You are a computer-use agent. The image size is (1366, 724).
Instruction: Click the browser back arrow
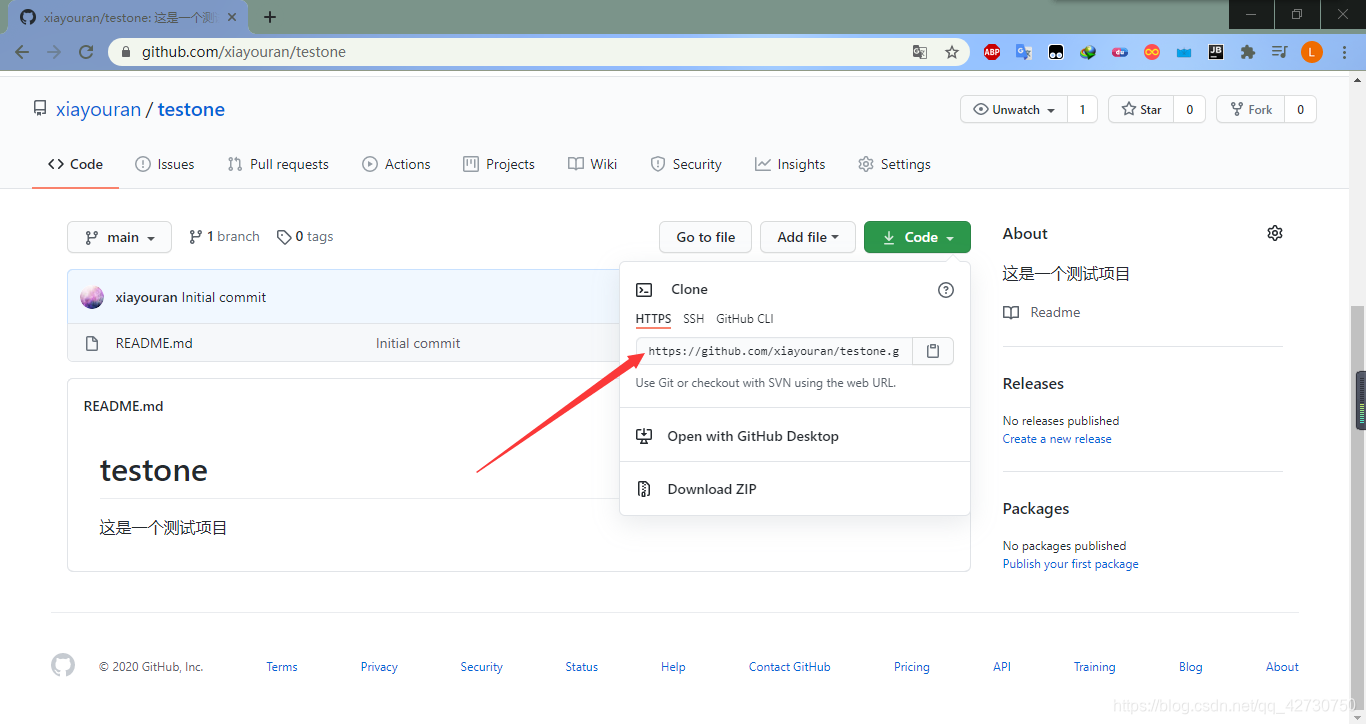coord(22,52)
